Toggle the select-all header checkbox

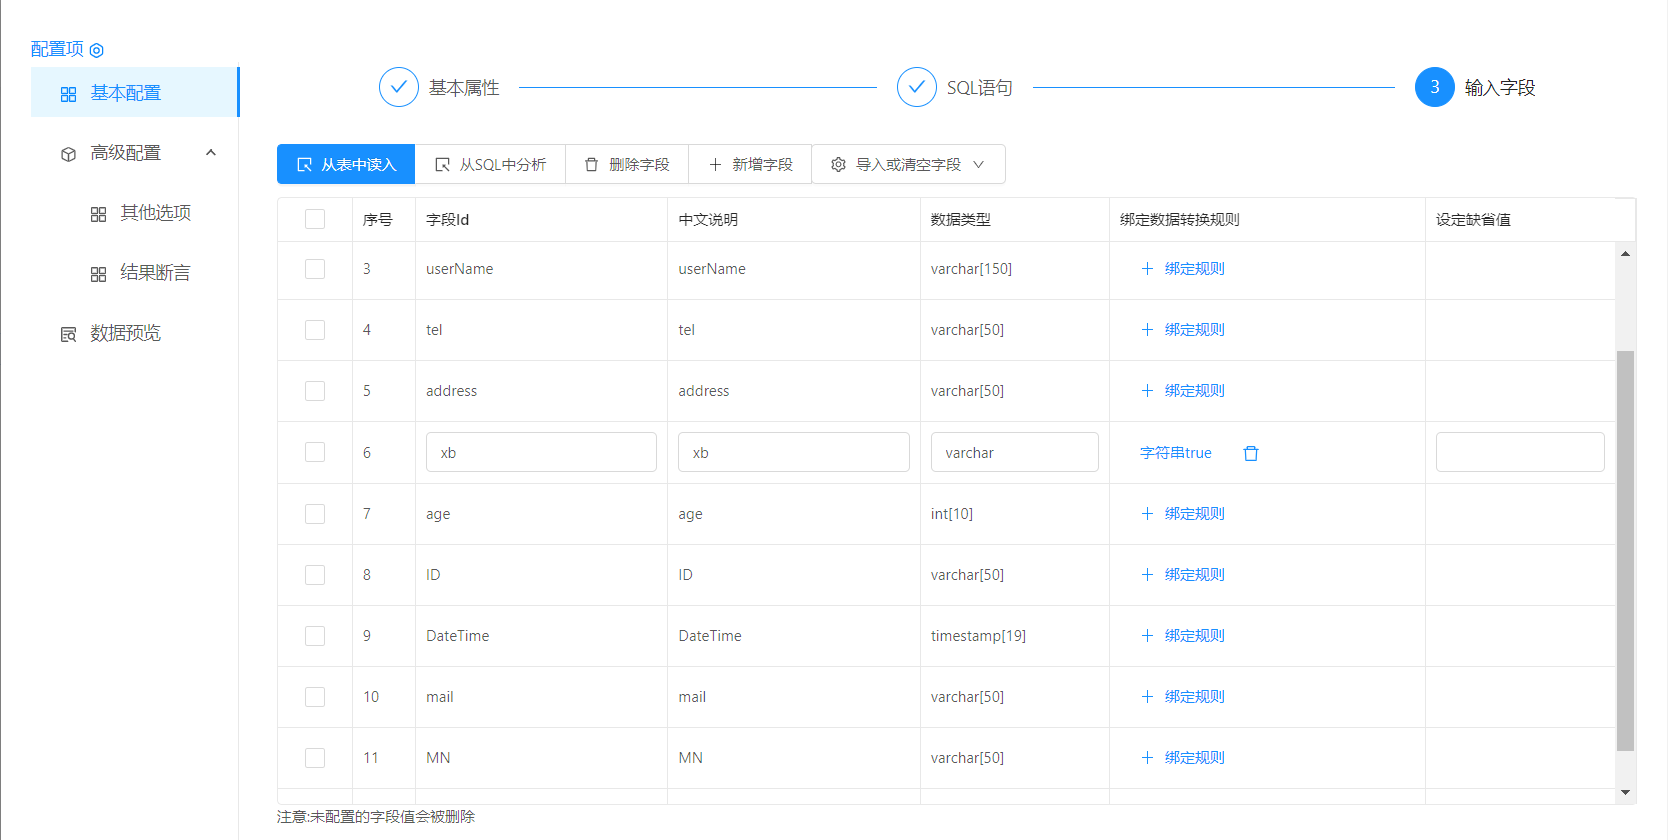tap(315, 219)
